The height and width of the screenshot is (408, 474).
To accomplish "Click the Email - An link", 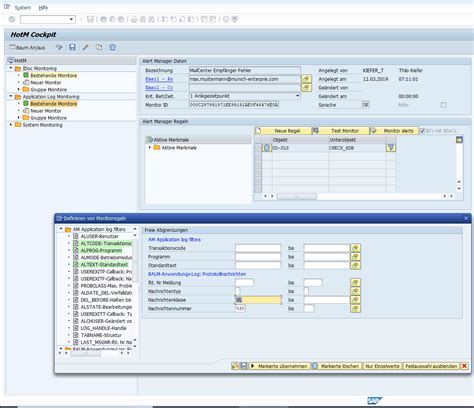I will coord(159,79).
